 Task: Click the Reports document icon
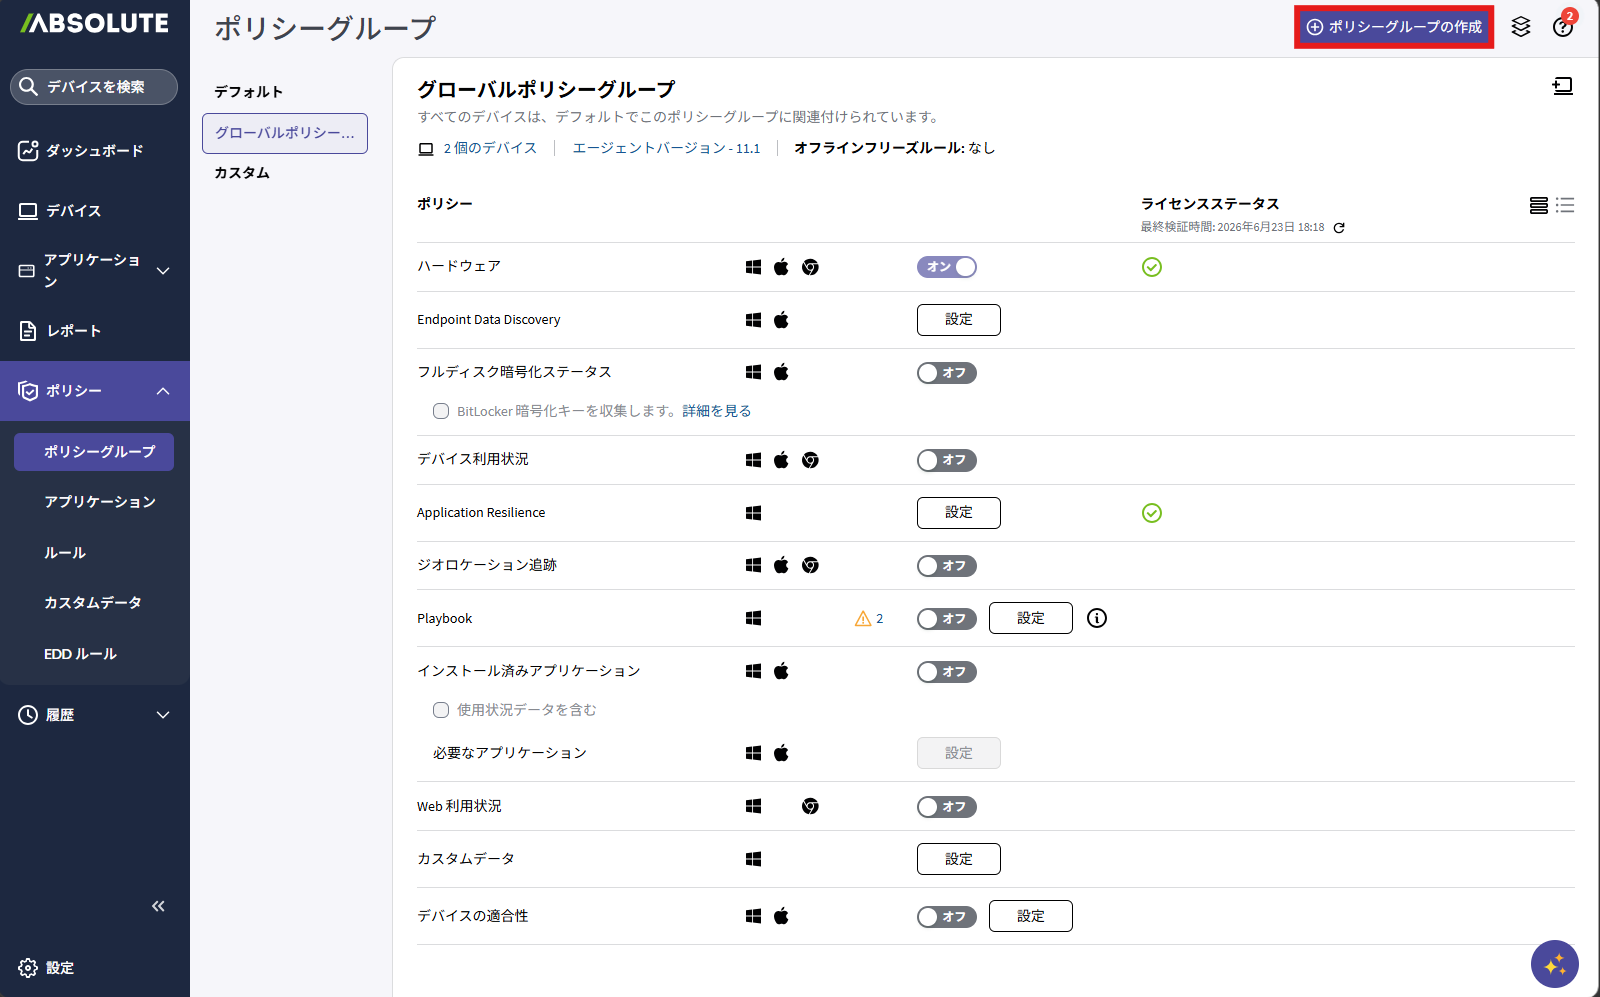pyautogui.click(x=28, y=331)
